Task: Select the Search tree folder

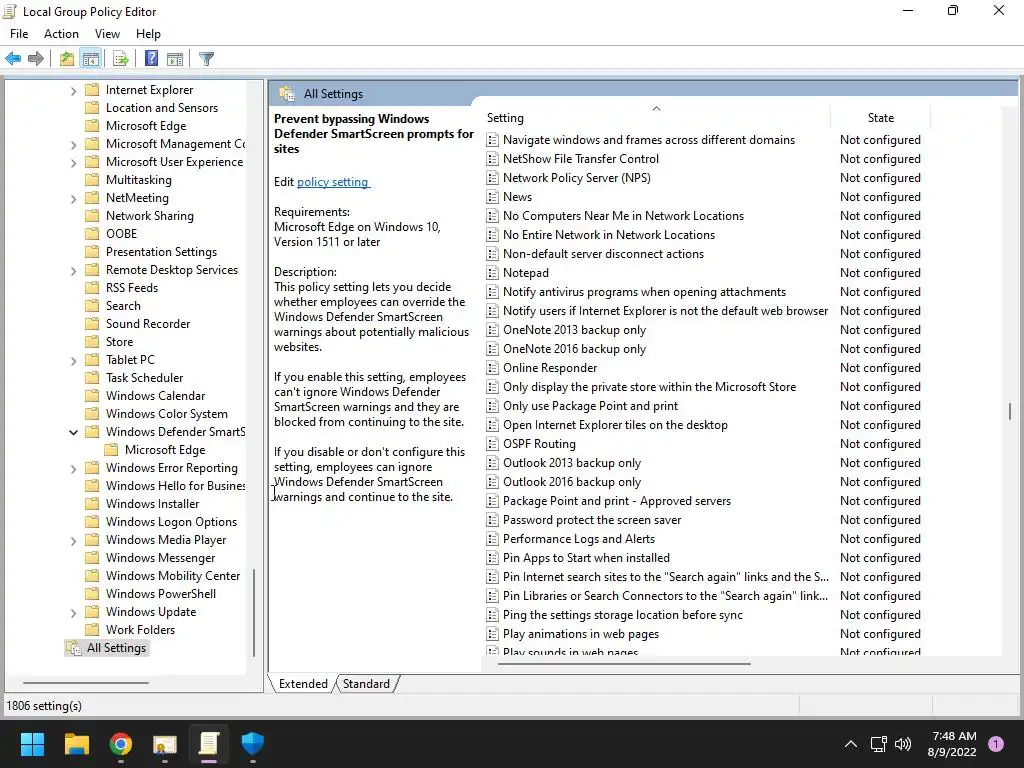Action: pyautogui.click(x=123, y=306)
